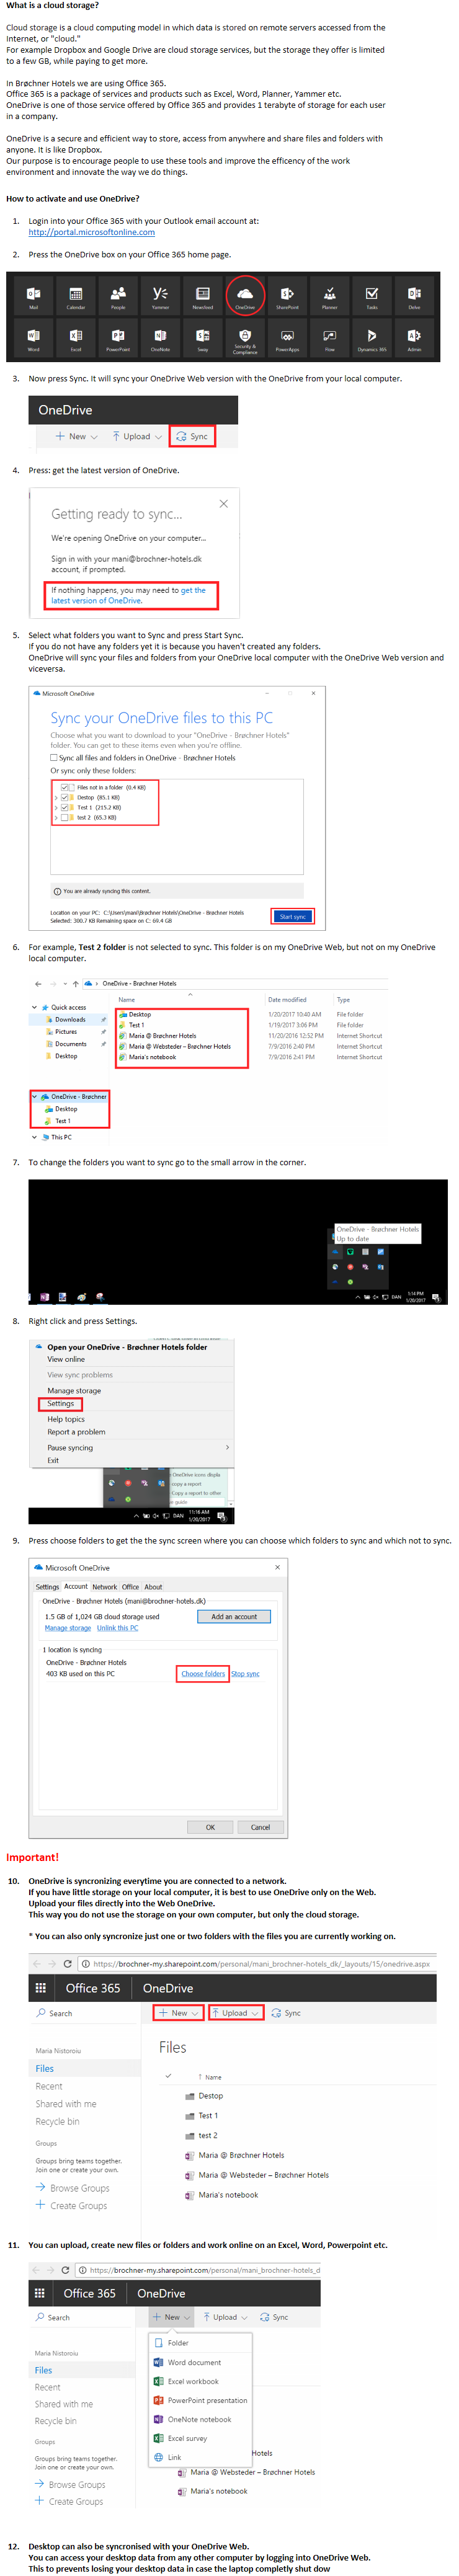Screen dimensions: 459x2576
Task: Open the Dynamics 365 tile
Action: pos(372,338)
